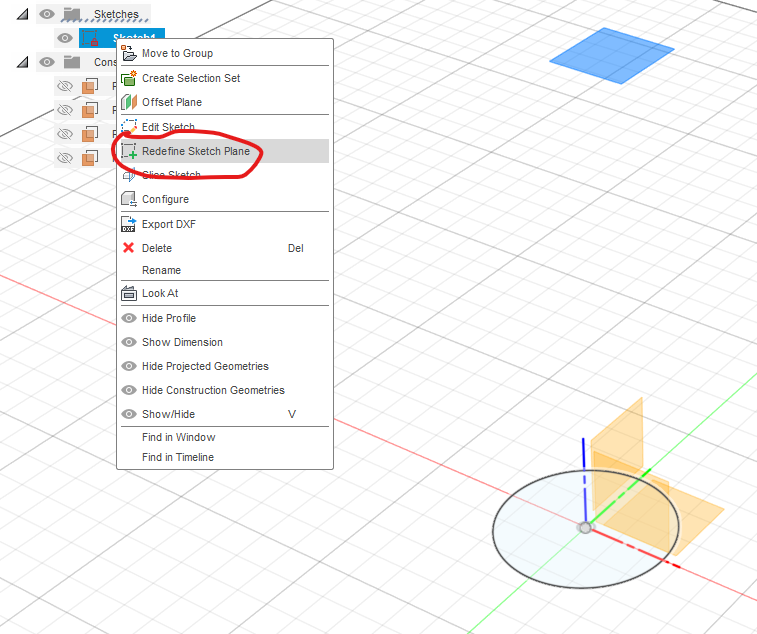
Task: Select Show Dimension in the context menu
Action: [182, 342]
